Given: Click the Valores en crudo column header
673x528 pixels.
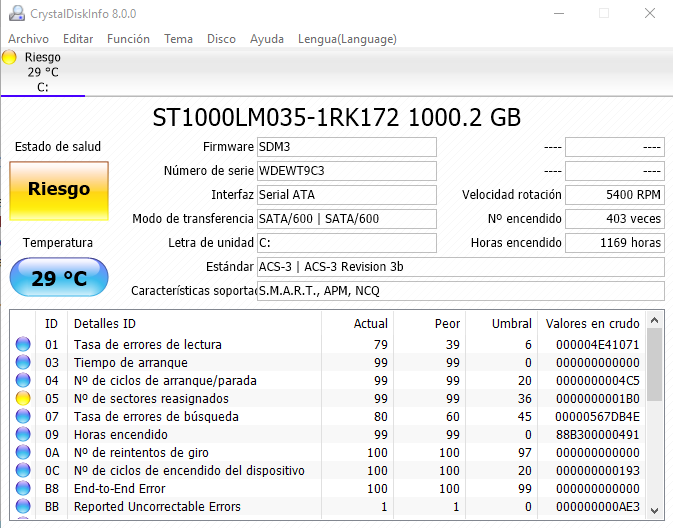Looking at the screenshot, I should pos(592,324).
